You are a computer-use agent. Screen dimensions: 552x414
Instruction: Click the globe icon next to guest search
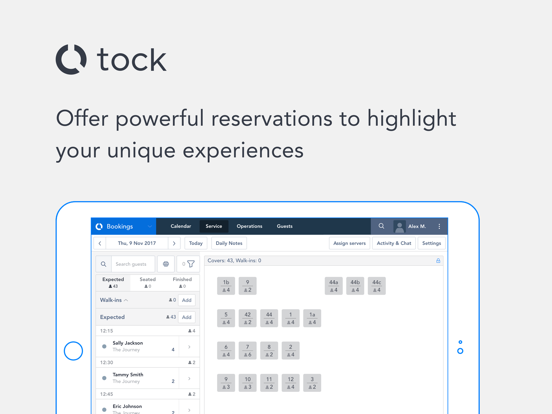coord(166,264)
